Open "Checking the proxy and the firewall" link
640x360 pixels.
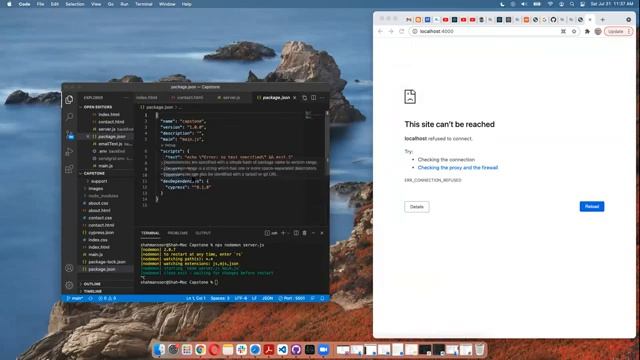[458, 168]
